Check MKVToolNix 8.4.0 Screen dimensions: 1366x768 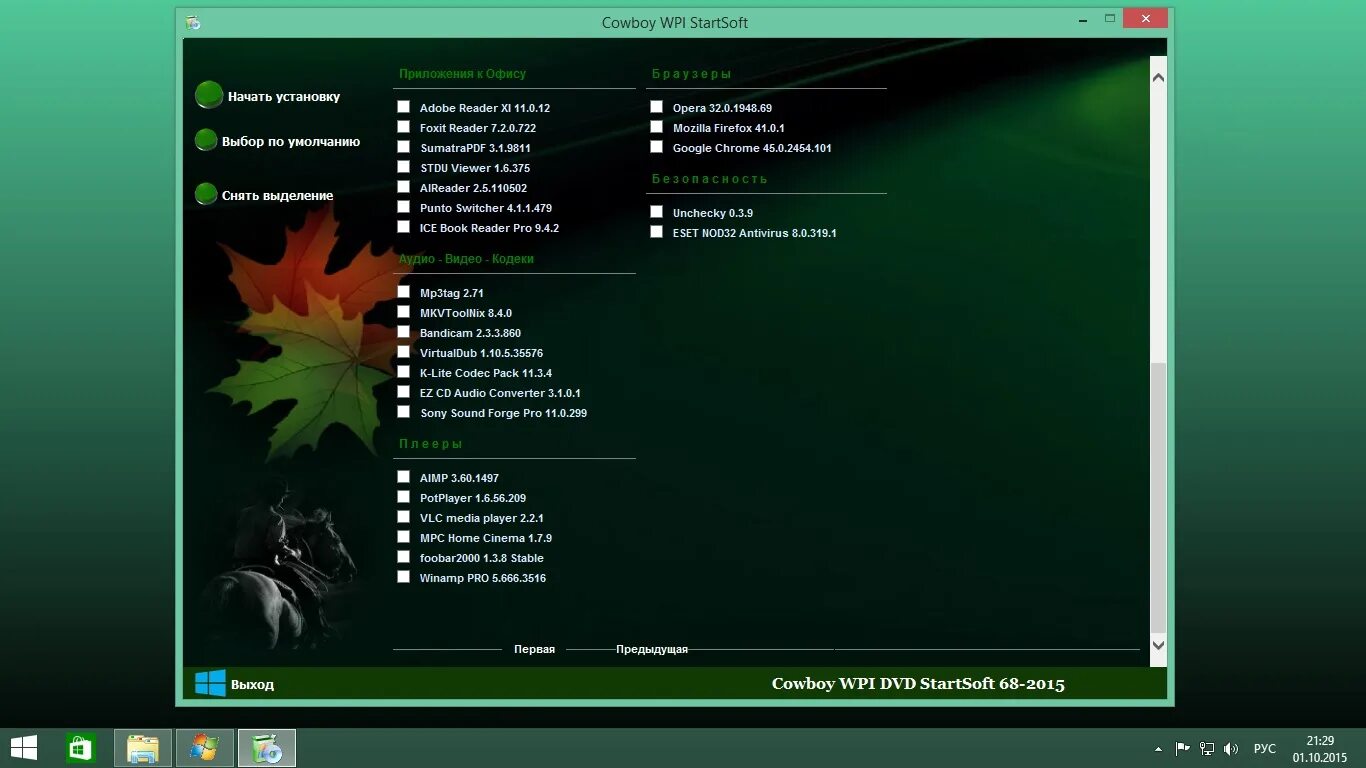[x=404, y=312]
